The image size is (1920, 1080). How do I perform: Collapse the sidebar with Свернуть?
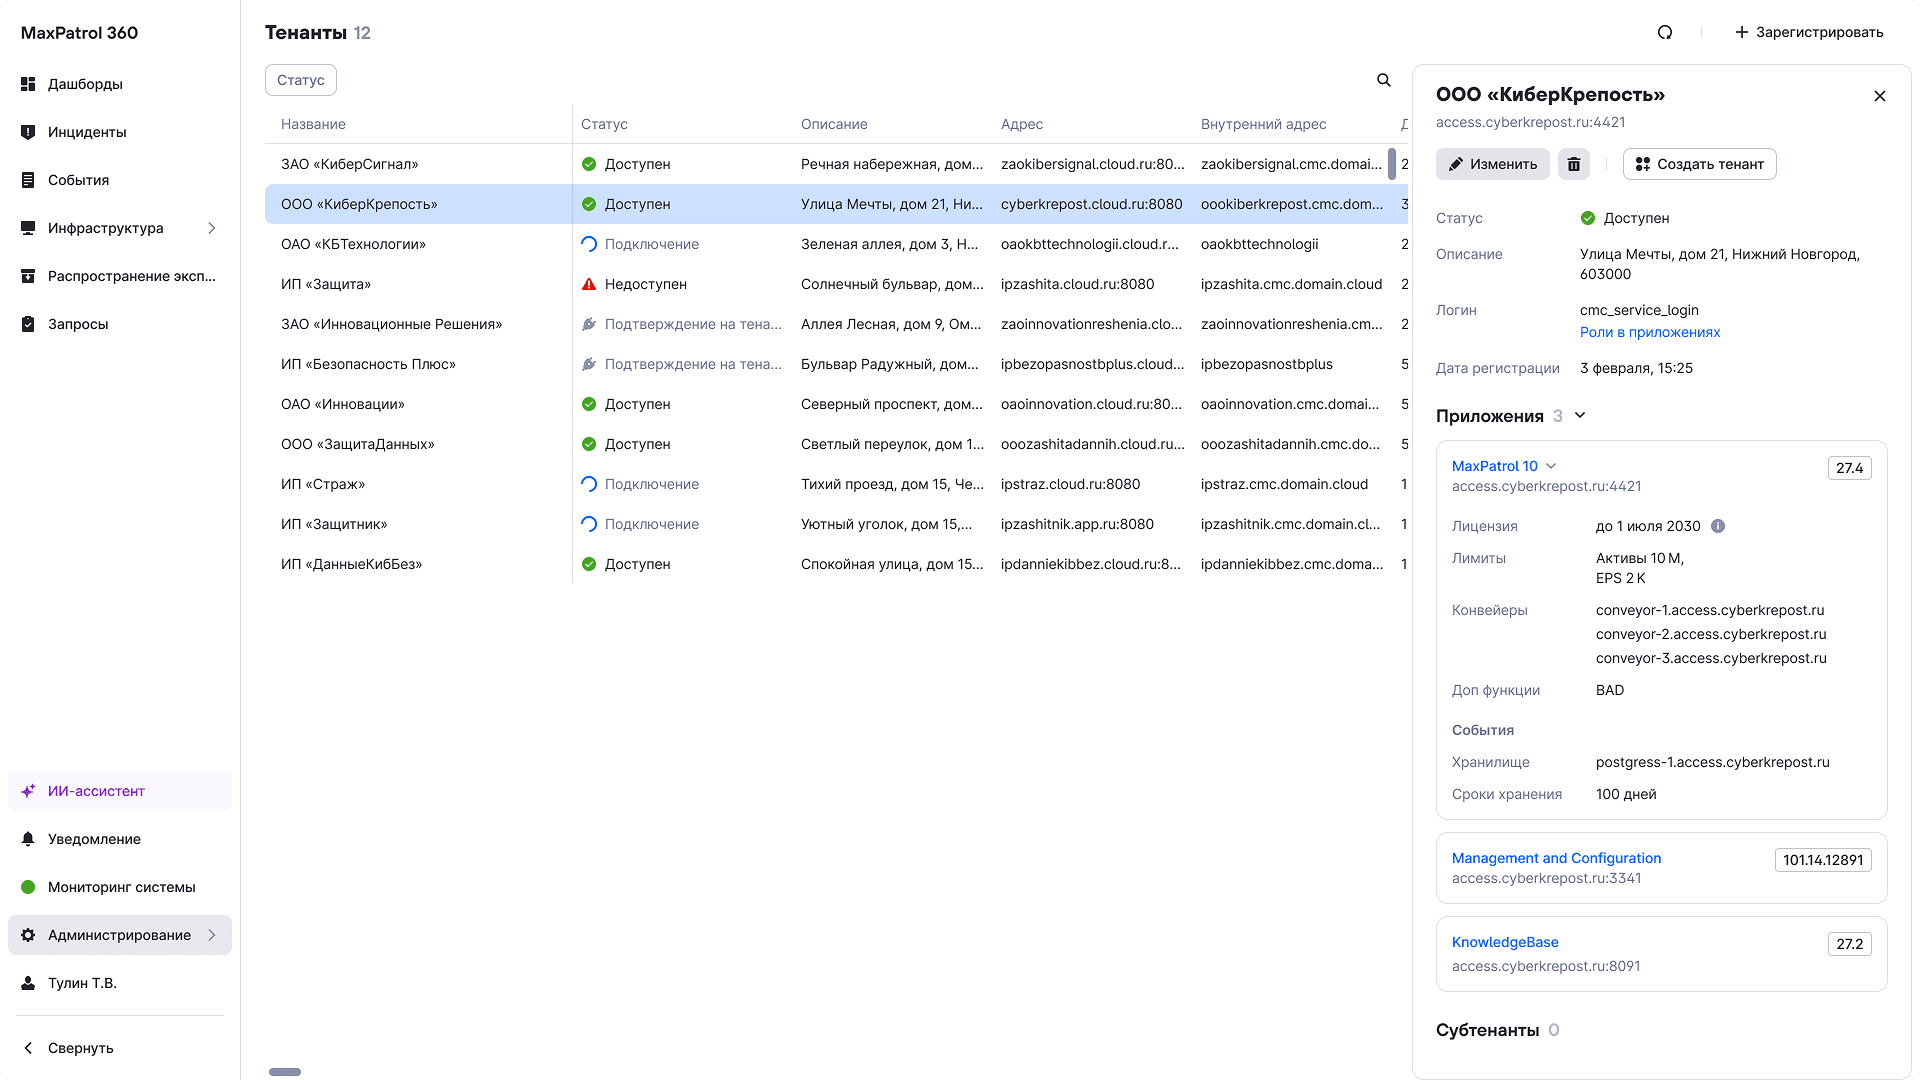click(80, 1048)
